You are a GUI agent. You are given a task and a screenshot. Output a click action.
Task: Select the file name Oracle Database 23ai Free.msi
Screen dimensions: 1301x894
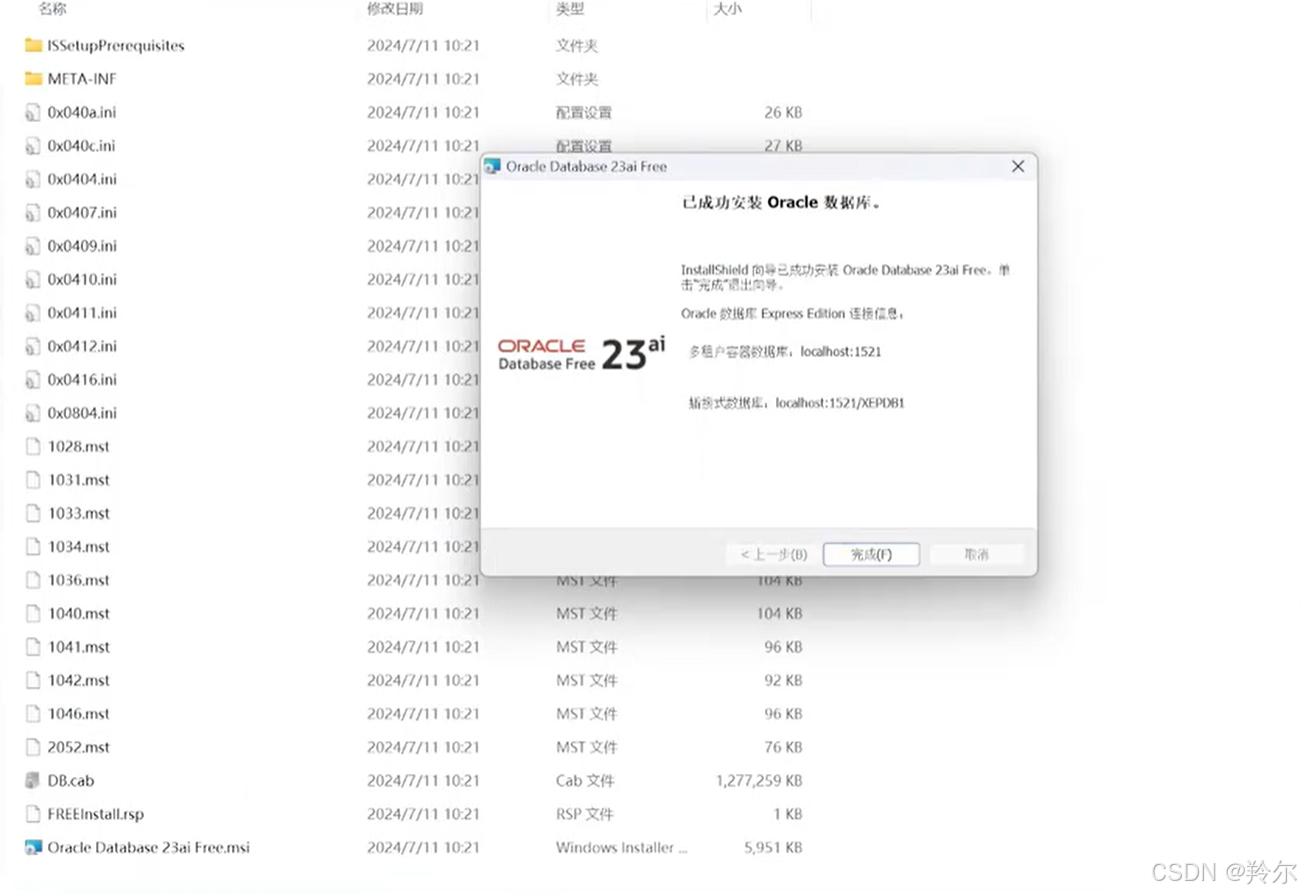pyautogui.click(x=149, y=847)
